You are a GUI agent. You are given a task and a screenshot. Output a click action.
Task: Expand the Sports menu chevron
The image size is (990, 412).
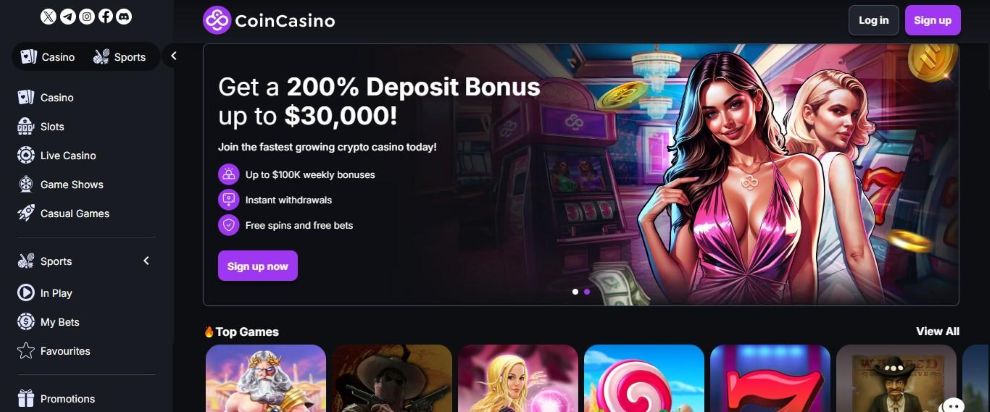click(x=146, y=261)
